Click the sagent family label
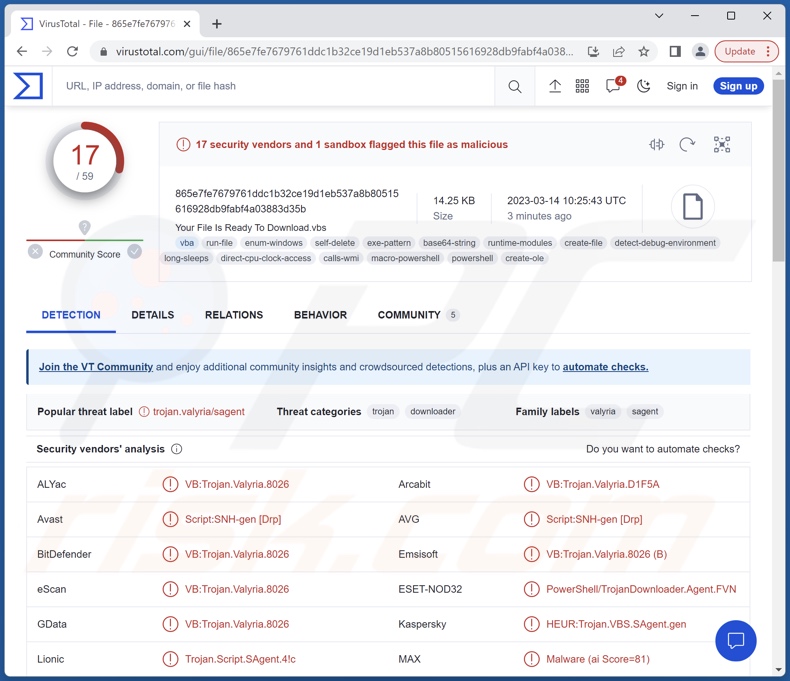 click(x=645, y=412)
